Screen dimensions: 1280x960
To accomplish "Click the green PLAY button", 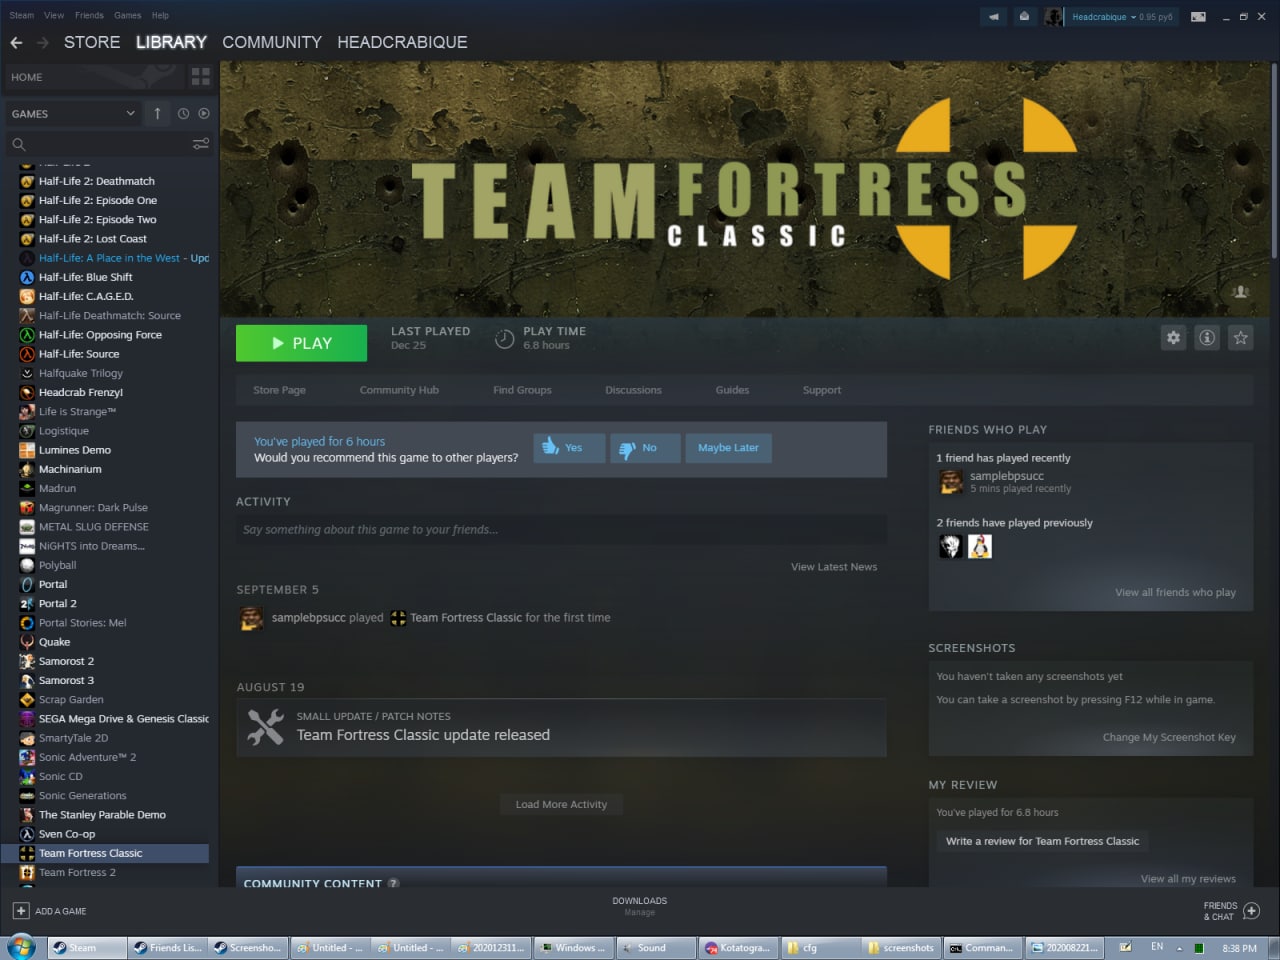I will tap(301, 343).
